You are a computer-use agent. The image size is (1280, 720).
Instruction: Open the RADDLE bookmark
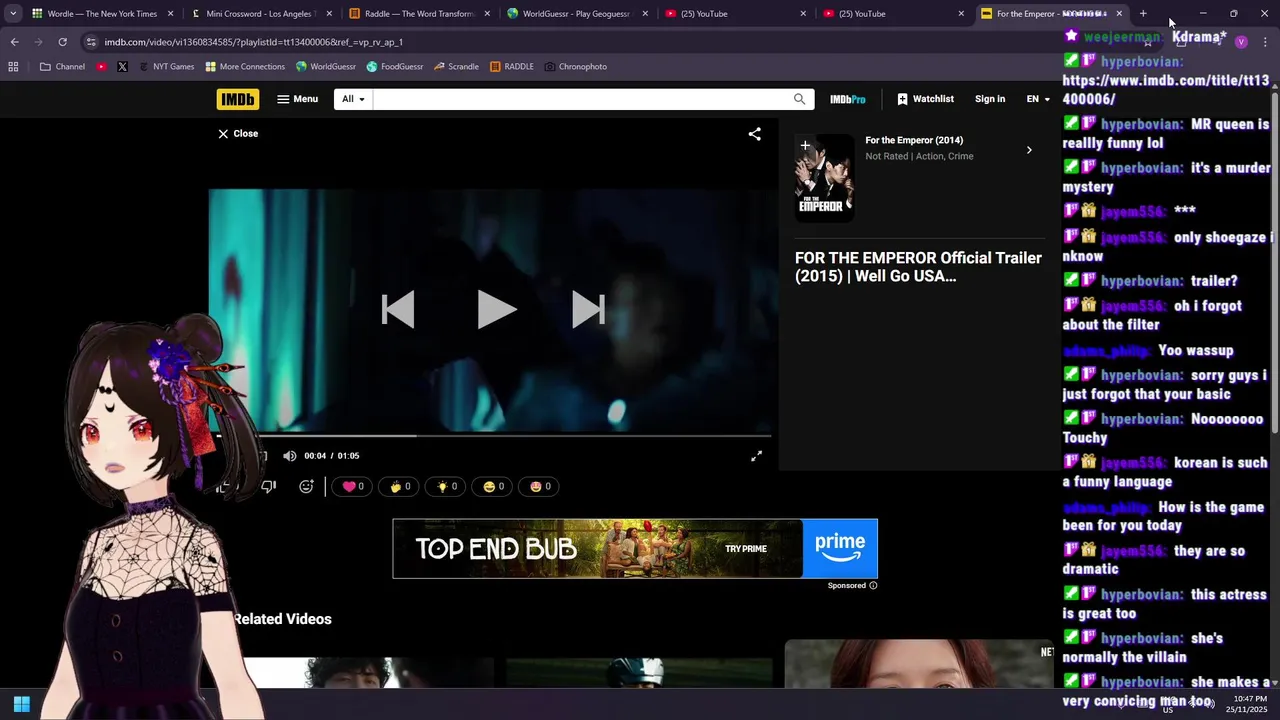[512, 67]
